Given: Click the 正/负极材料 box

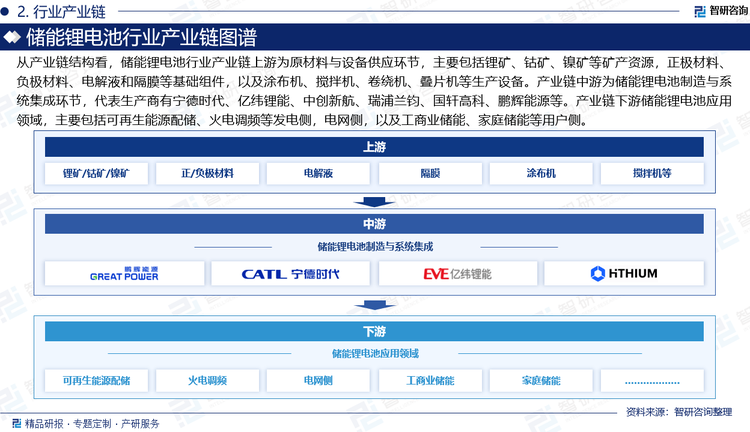Looking at the screenshot, I should 207,173.
